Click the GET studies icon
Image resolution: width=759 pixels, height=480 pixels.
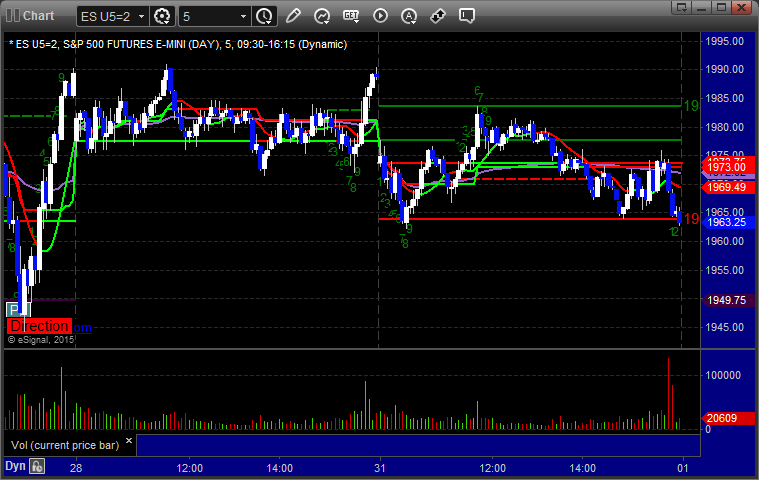click(351, 16)
